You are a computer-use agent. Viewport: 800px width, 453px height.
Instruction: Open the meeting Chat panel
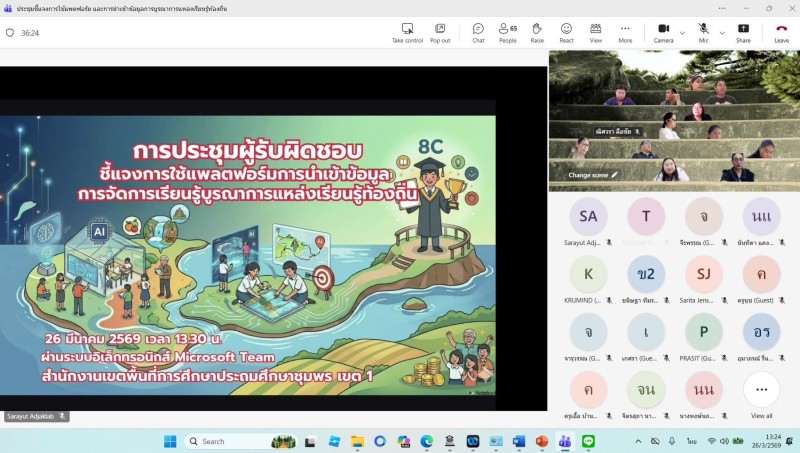pos(478,31)
